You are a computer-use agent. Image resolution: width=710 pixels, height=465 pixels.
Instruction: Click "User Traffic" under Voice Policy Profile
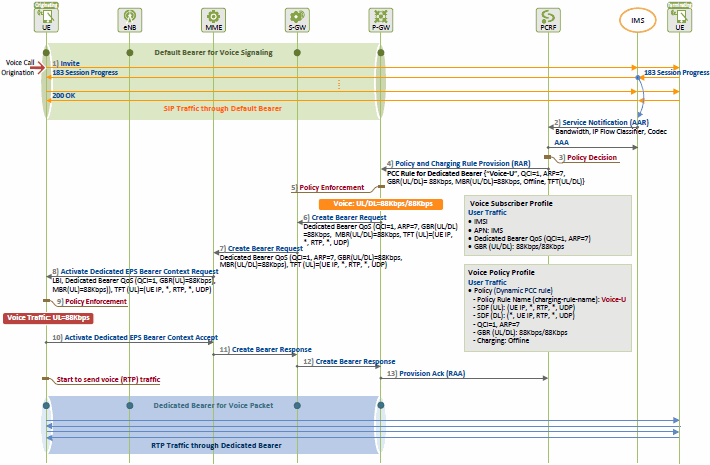[x=487, y=283]
